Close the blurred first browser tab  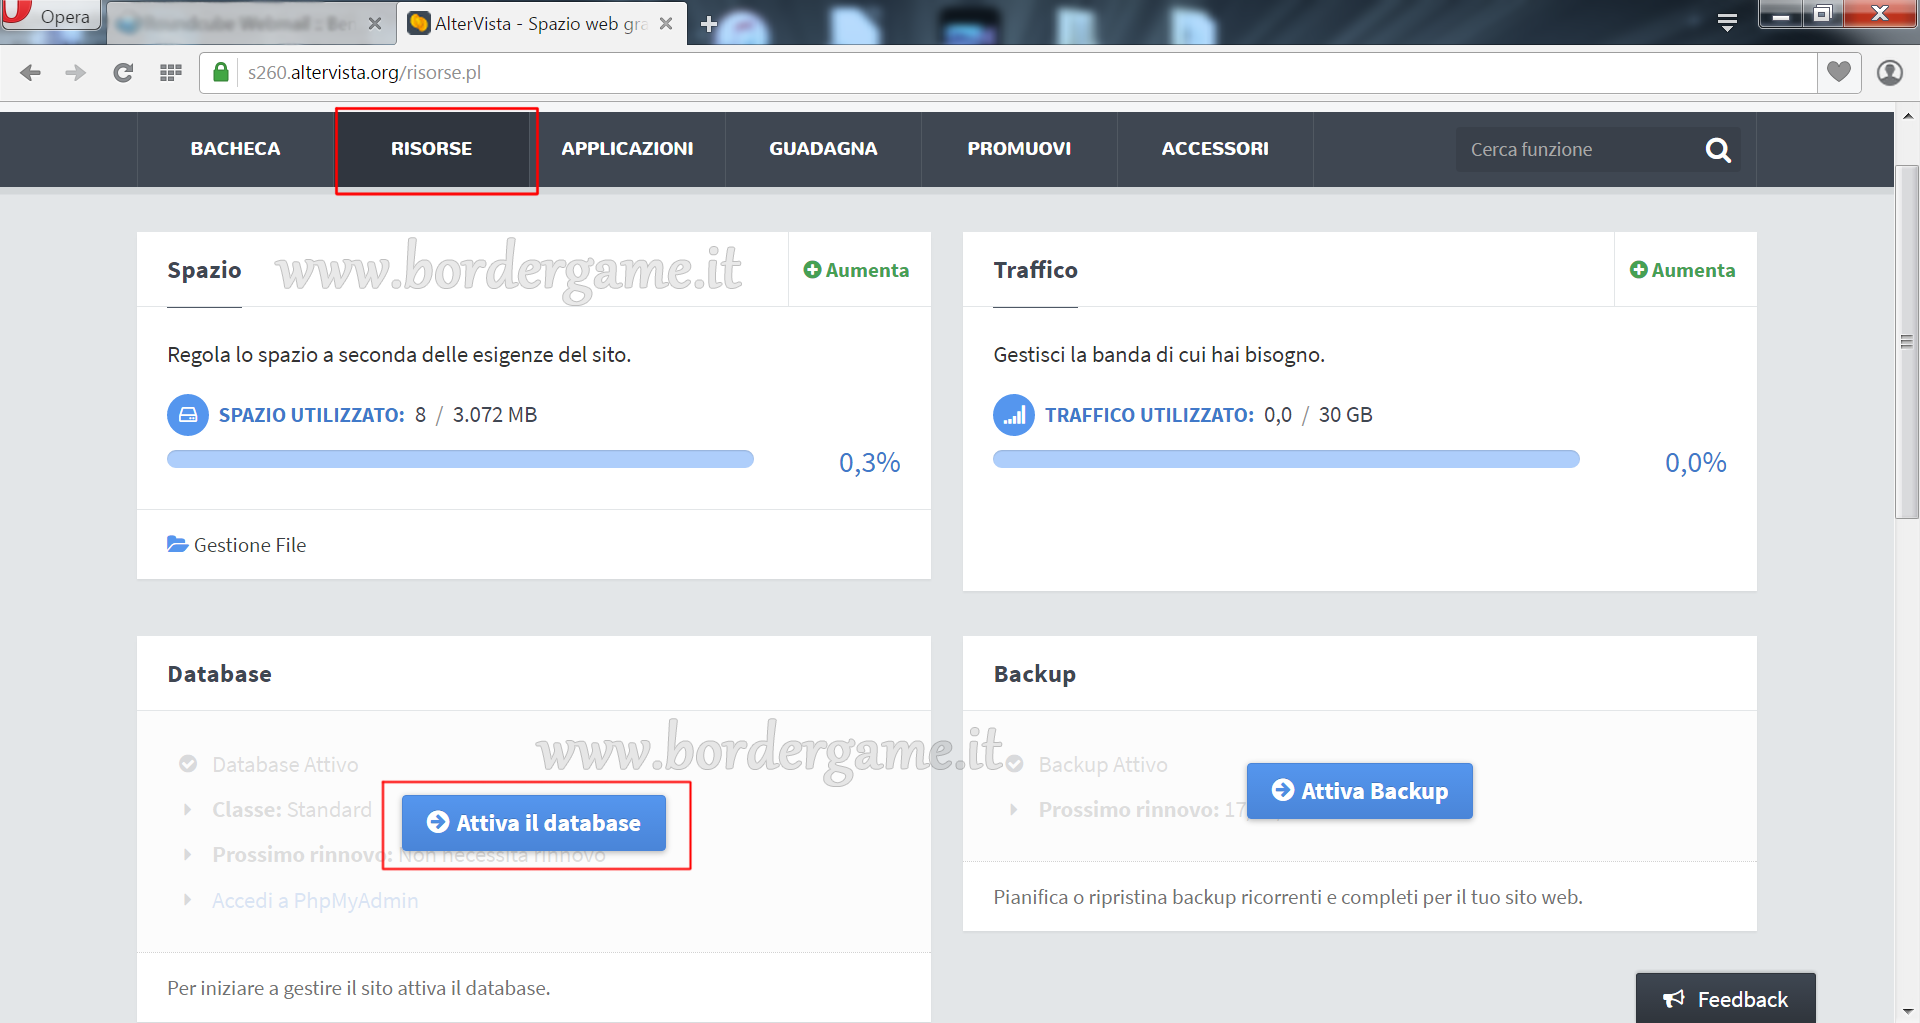click(375, 23)
